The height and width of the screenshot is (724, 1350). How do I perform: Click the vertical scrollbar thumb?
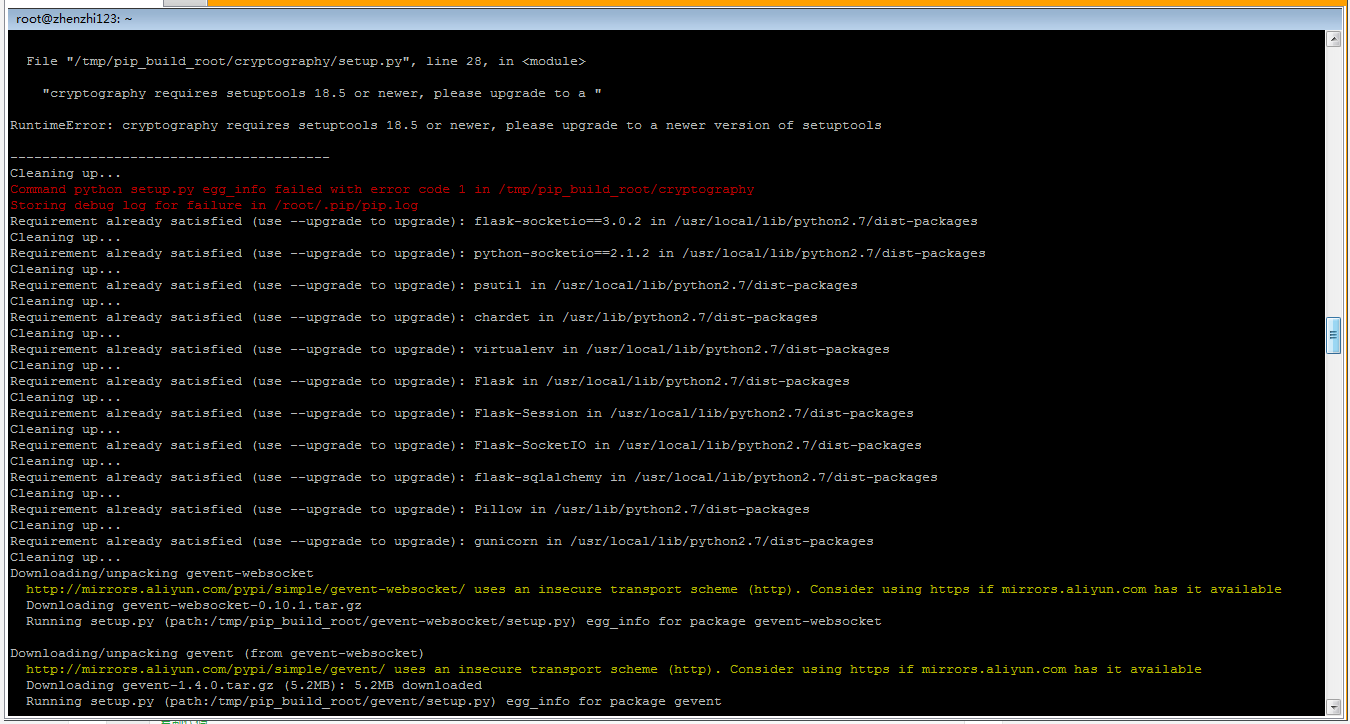pyautogui.click(x=1333, y=335)
